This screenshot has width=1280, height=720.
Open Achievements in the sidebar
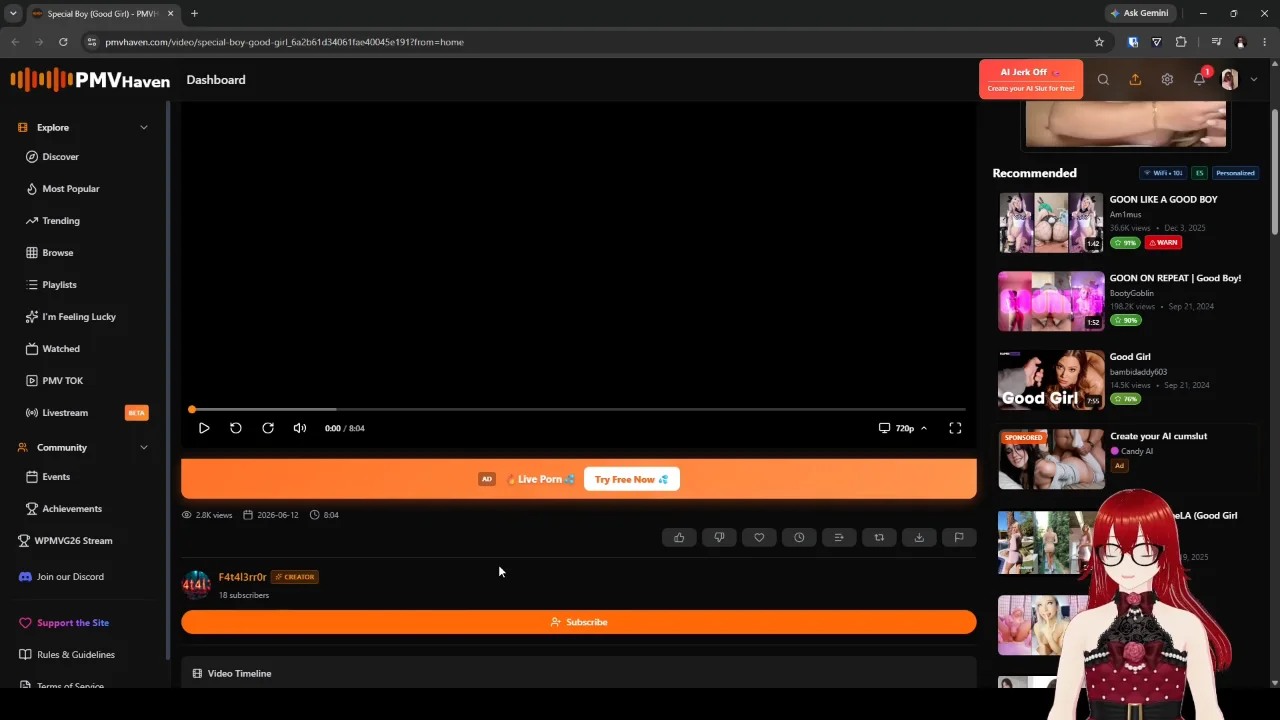pos(72,509)
